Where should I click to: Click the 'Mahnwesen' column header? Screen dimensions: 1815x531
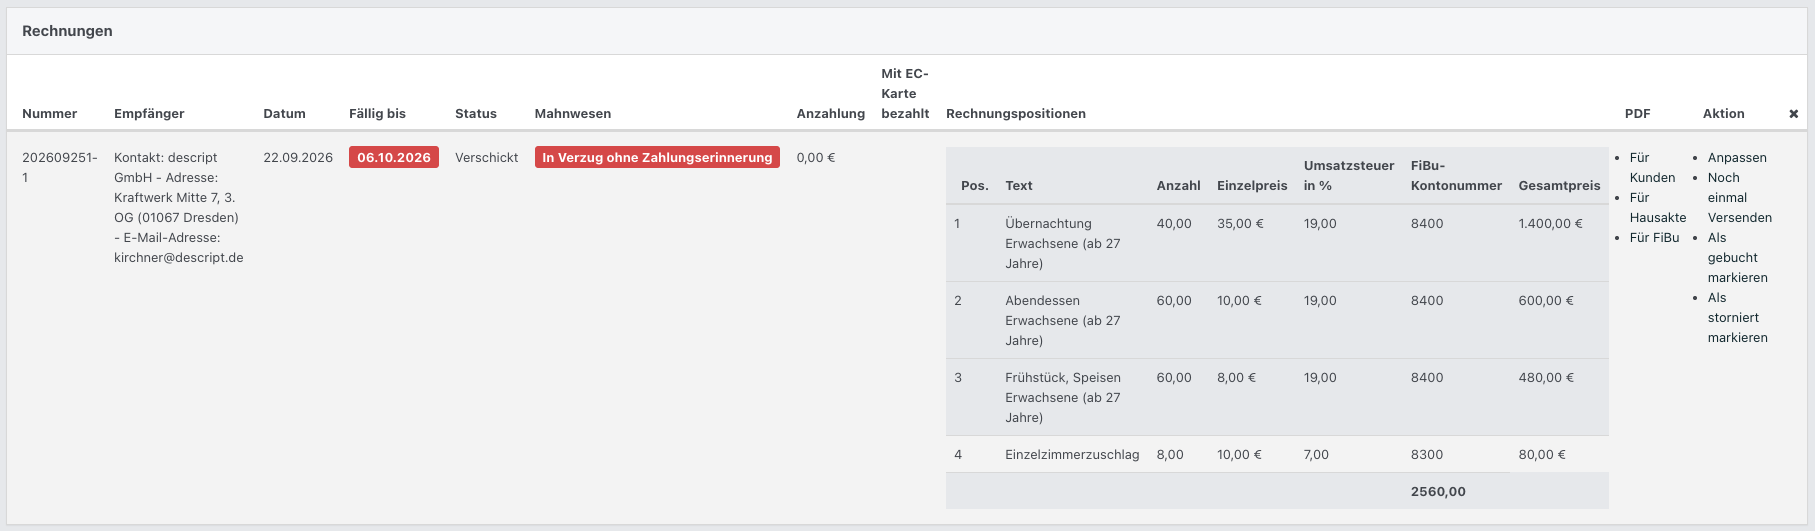[x=572, y=114]
